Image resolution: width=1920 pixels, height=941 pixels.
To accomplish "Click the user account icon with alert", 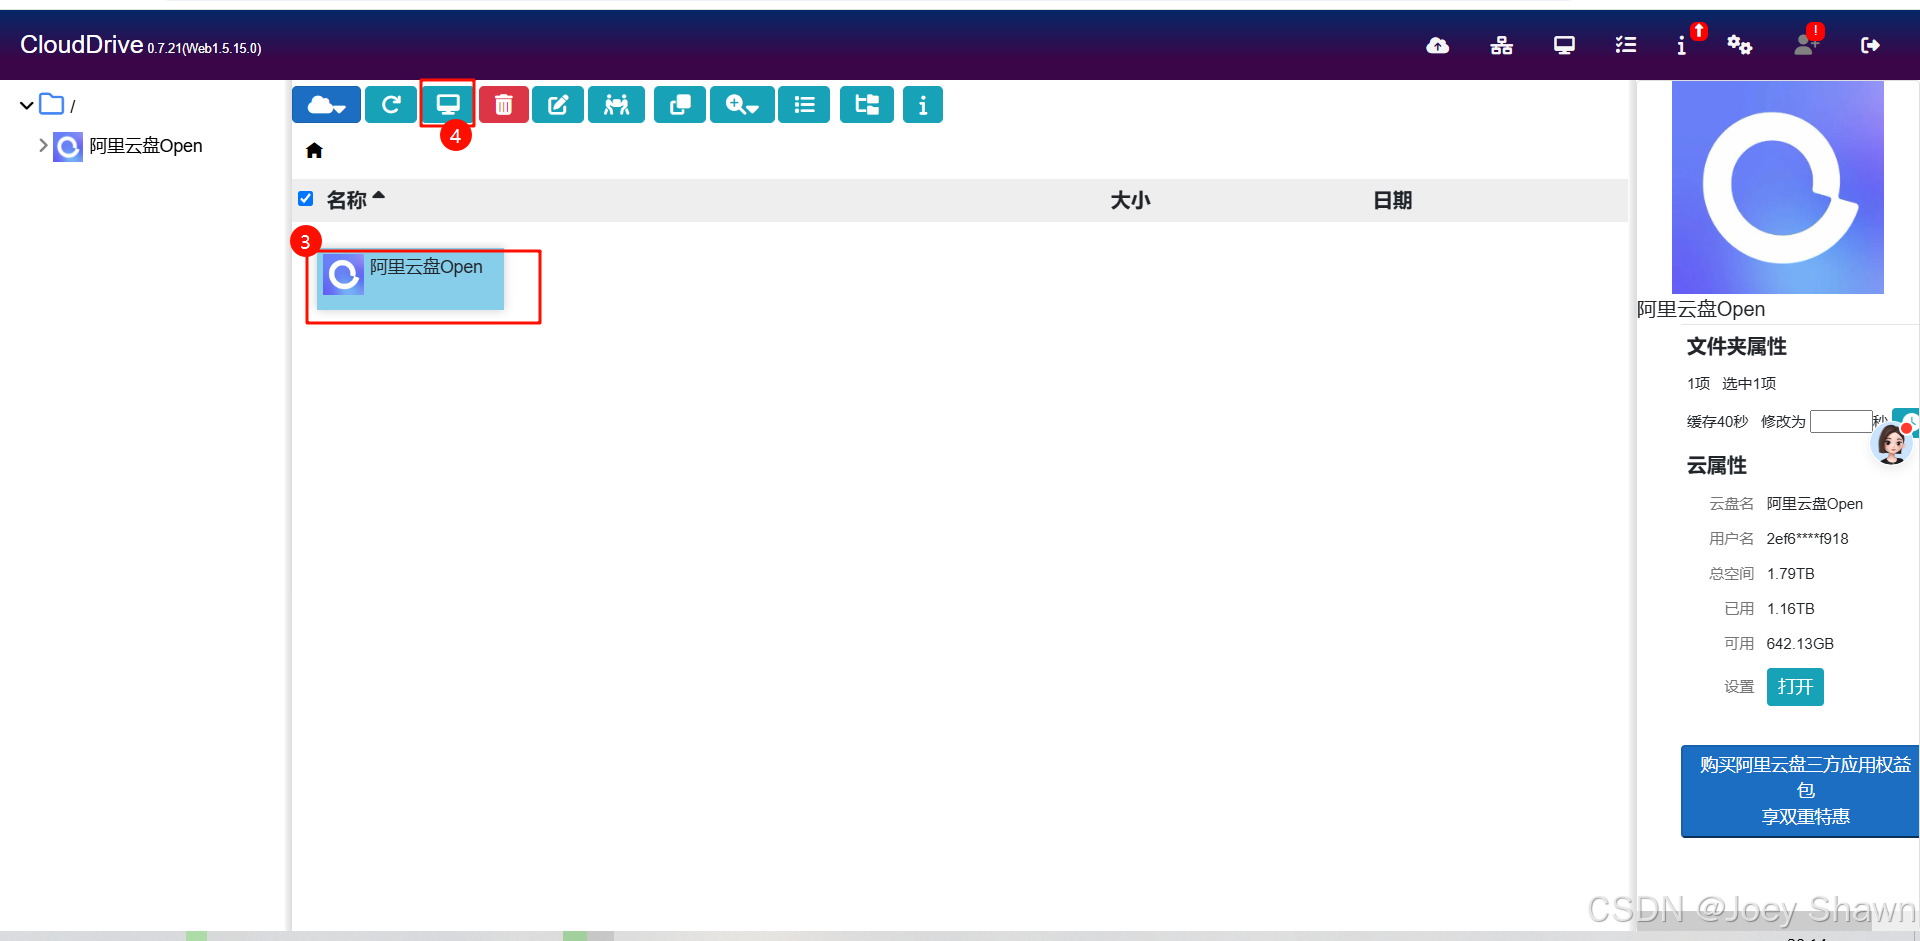I will tap(1805, 45).
